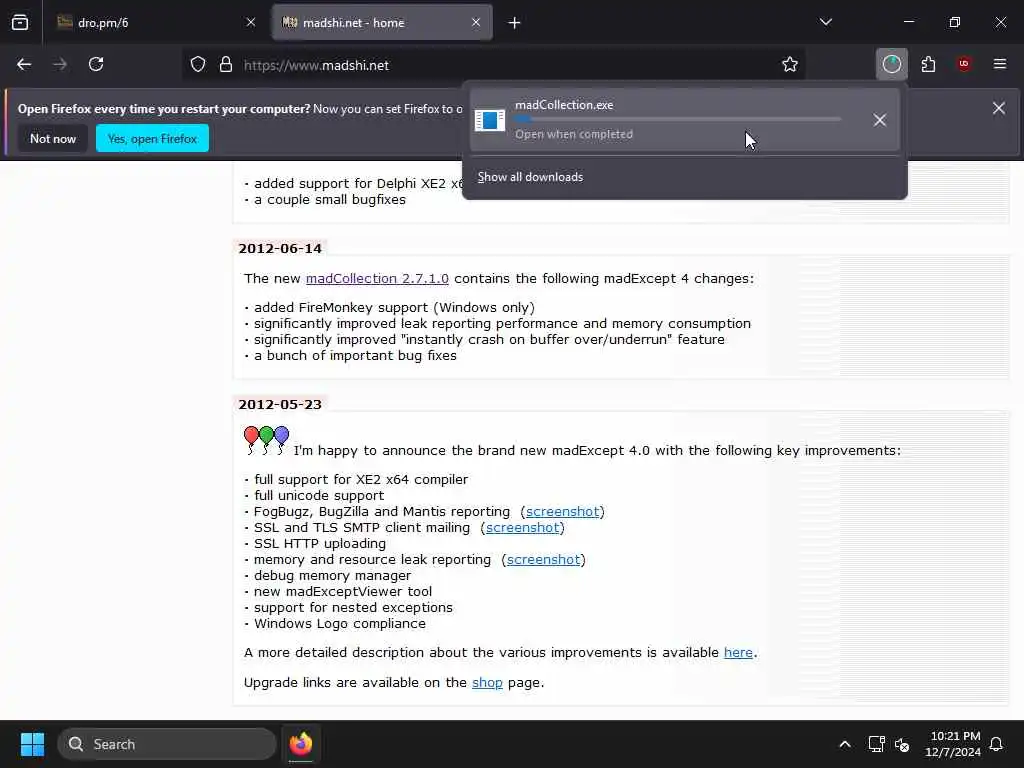Screen dimensions: 1024x768
Task: Click the 2012-05-23 date heading
Action: pyautogui.click(x=280, y=405)
